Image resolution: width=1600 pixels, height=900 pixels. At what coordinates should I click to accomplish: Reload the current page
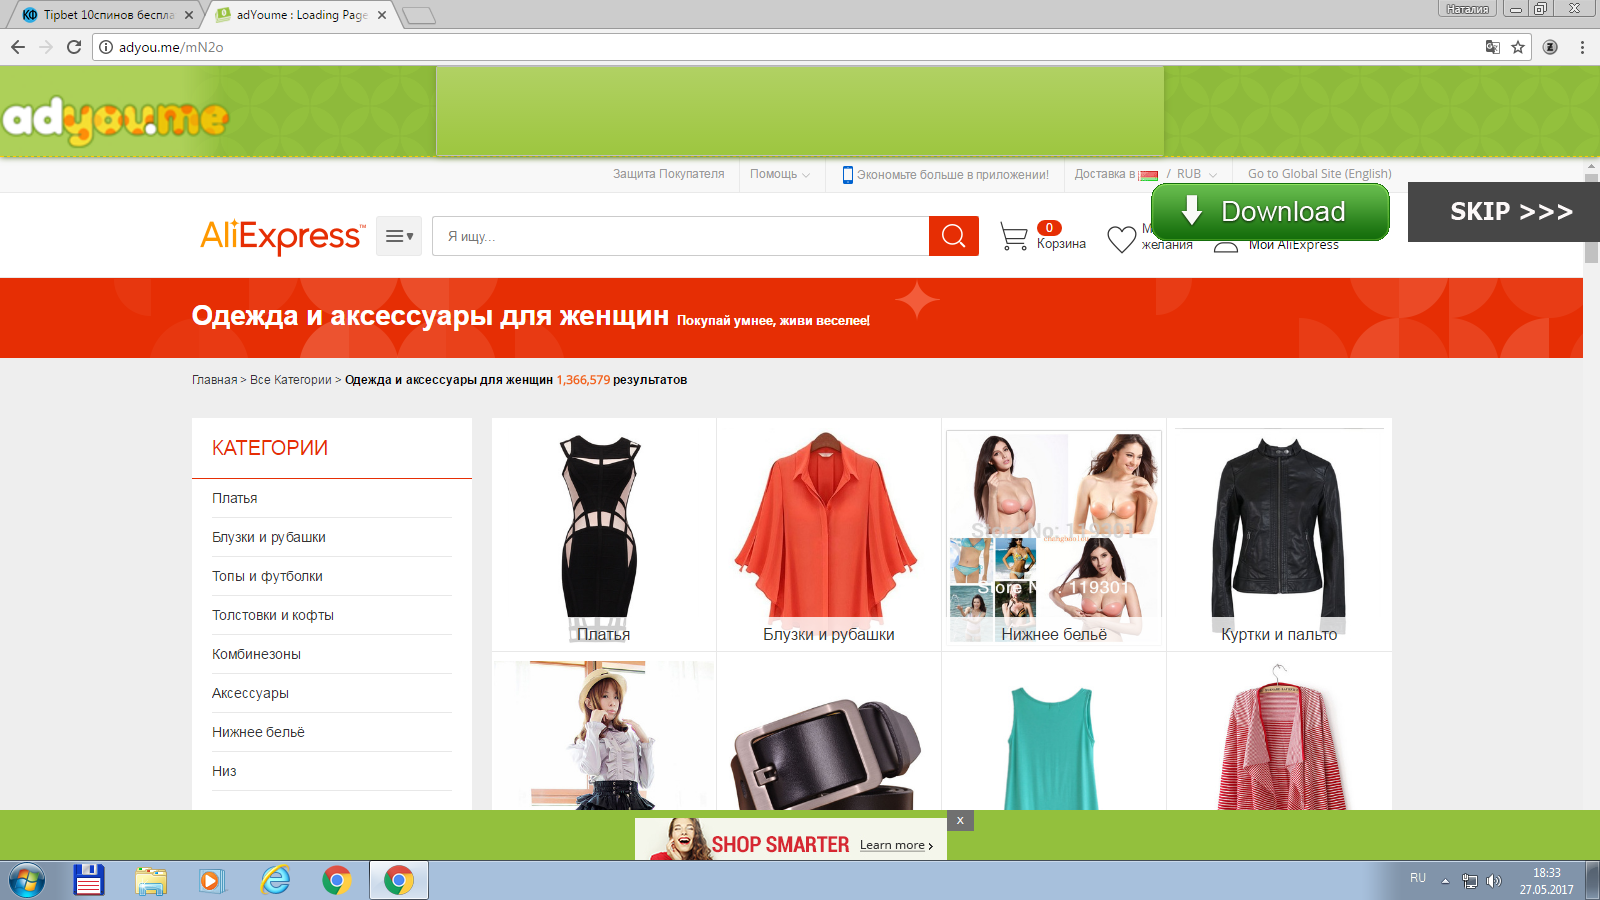point(74,47)
